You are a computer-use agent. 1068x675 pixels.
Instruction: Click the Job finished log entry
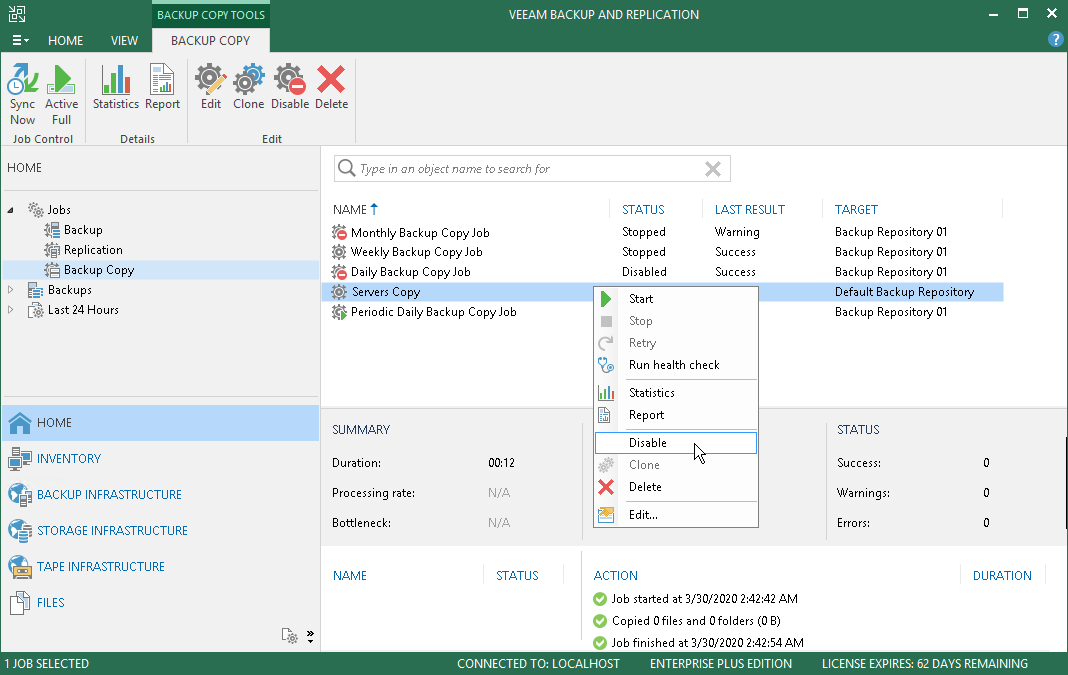point(707,642)
